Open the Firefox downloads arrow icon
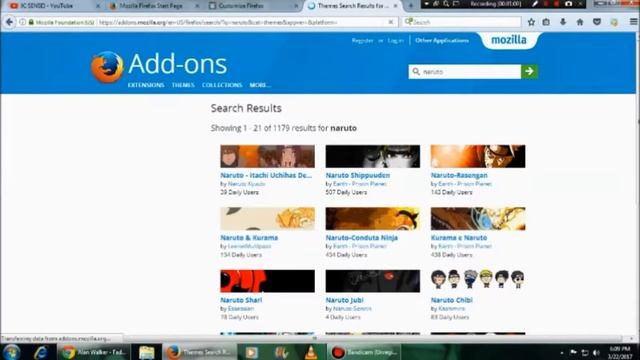Viewport: 640px width, 360px height. point(563,22)
